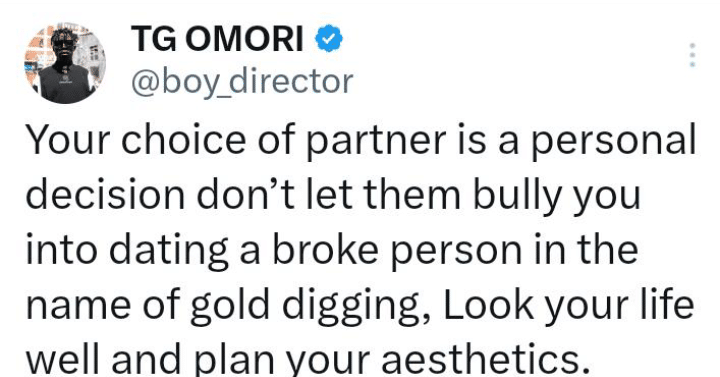Open TG OMORI's profile picture
This screenshot has height=377, width=720.
[x=65, y=62]
